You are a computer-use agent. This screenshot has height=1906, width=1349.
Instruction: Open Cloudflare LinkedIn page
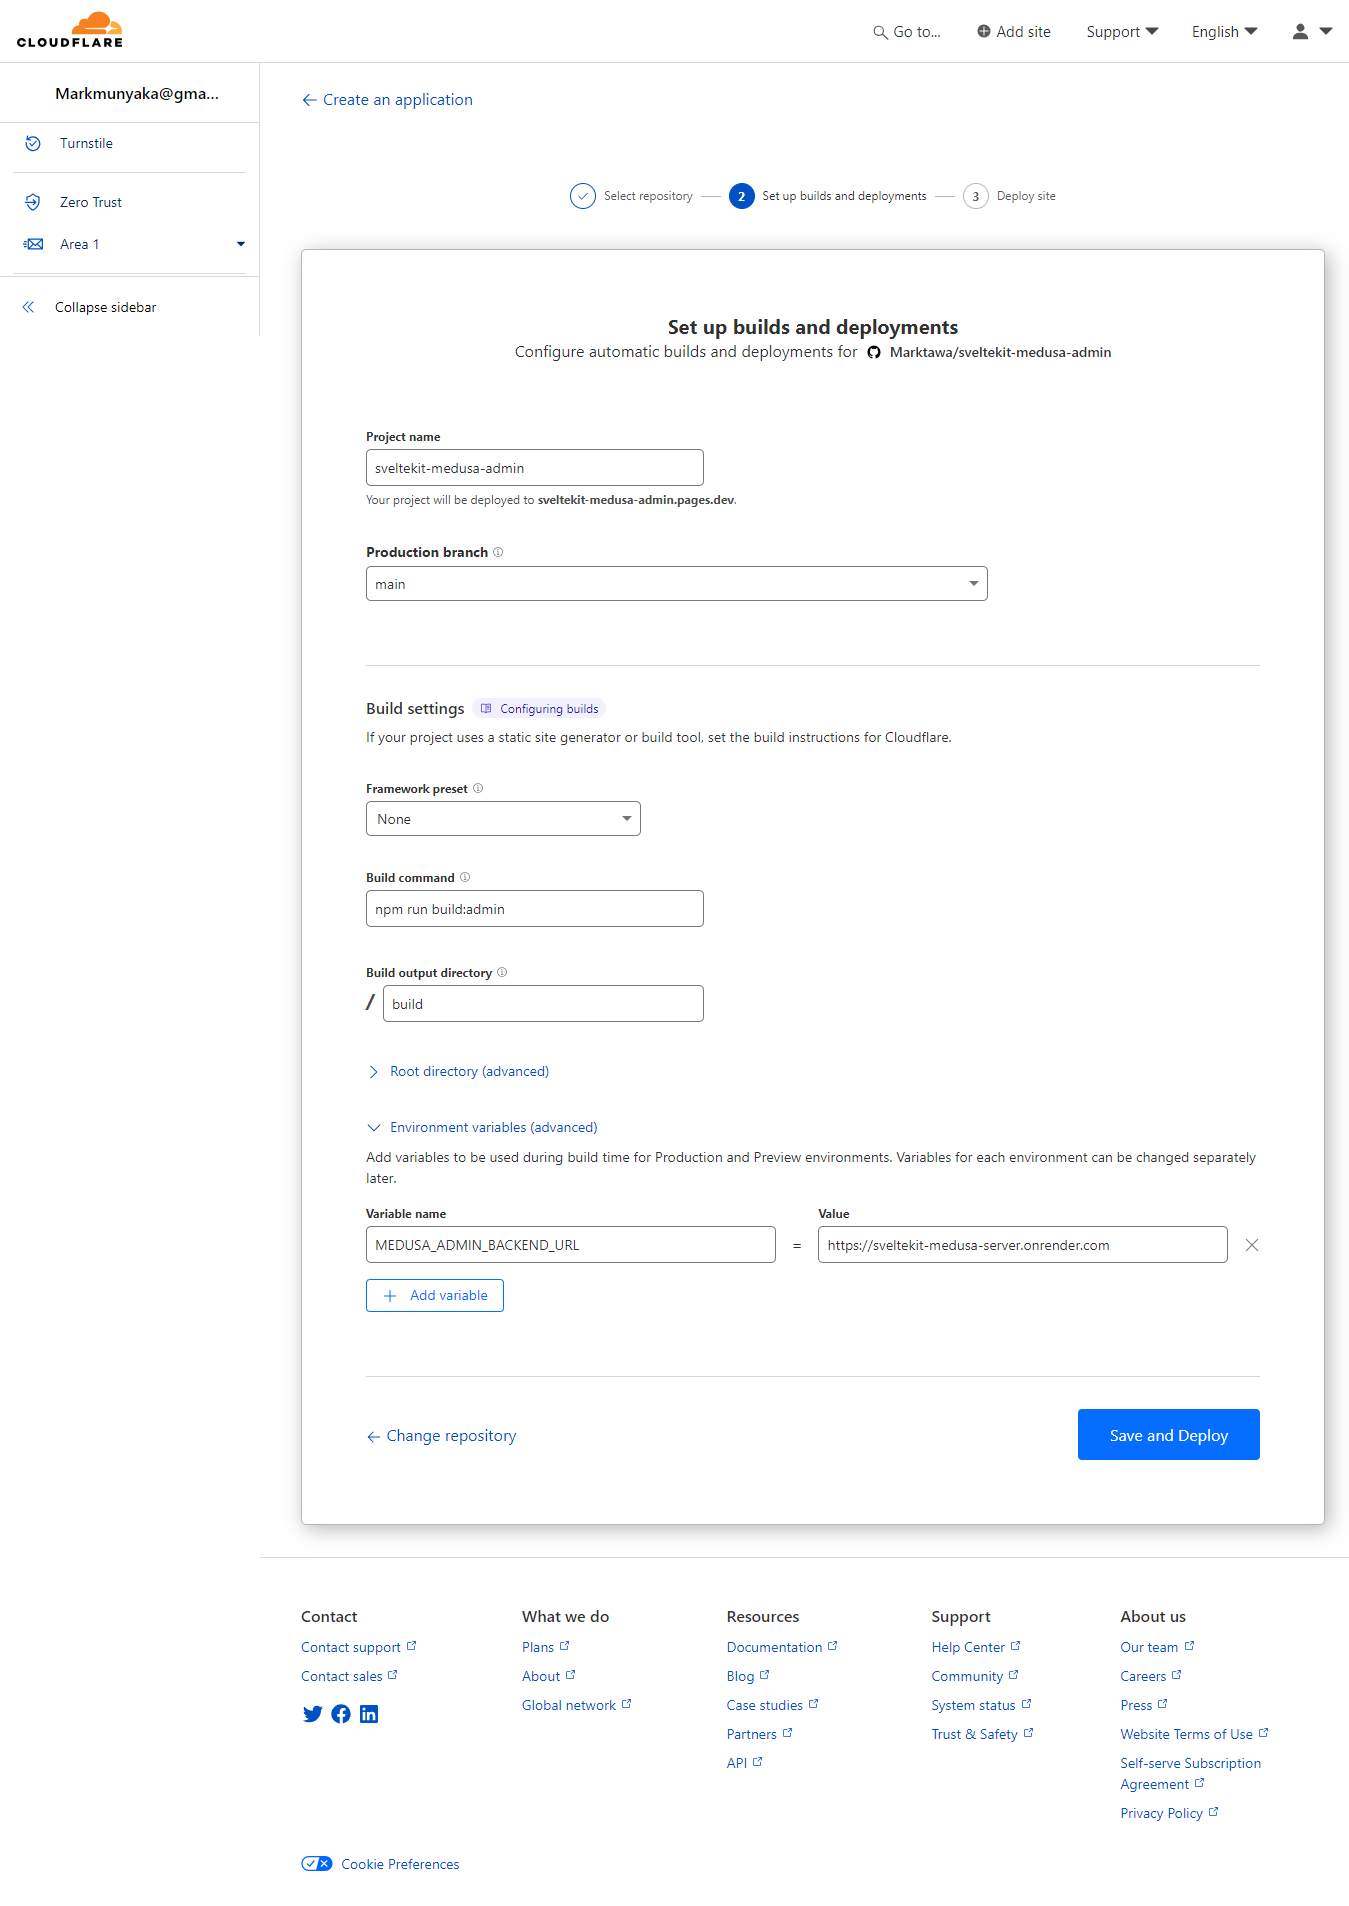[x=369, y=1714]
